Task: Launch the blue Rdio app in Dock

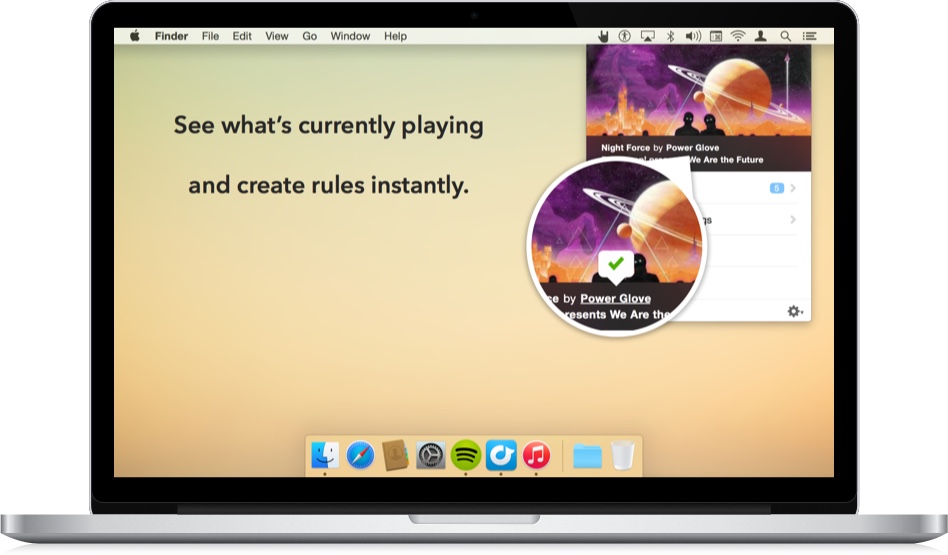Action: pyautogui.click(x=501, y=455)
